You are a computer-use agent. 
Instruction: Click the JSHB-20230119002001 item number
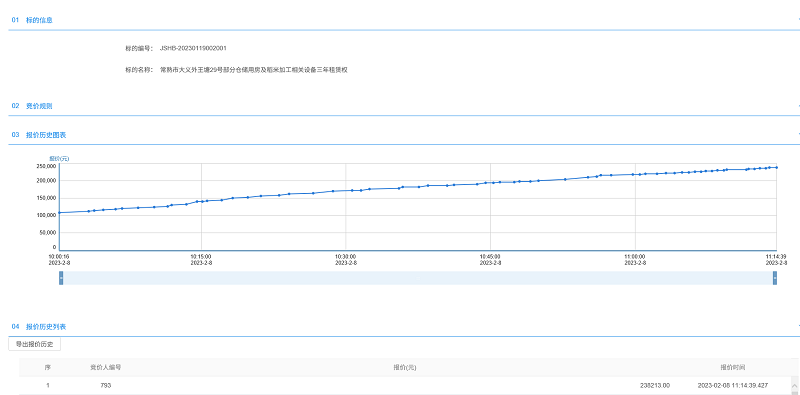pyautogui.click(x=193, y=48)
